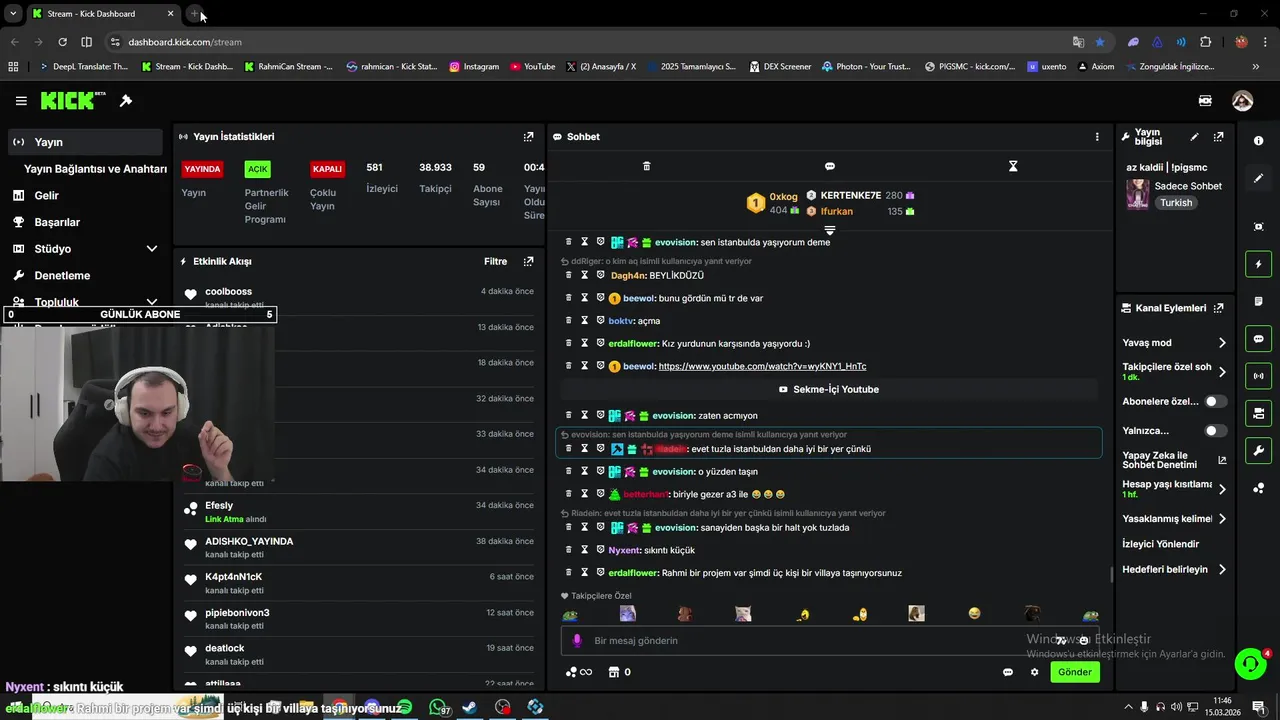This screenshot has height=720, width=1280.
Task: Click the Kick logo
Action: [x=73, y=100]
